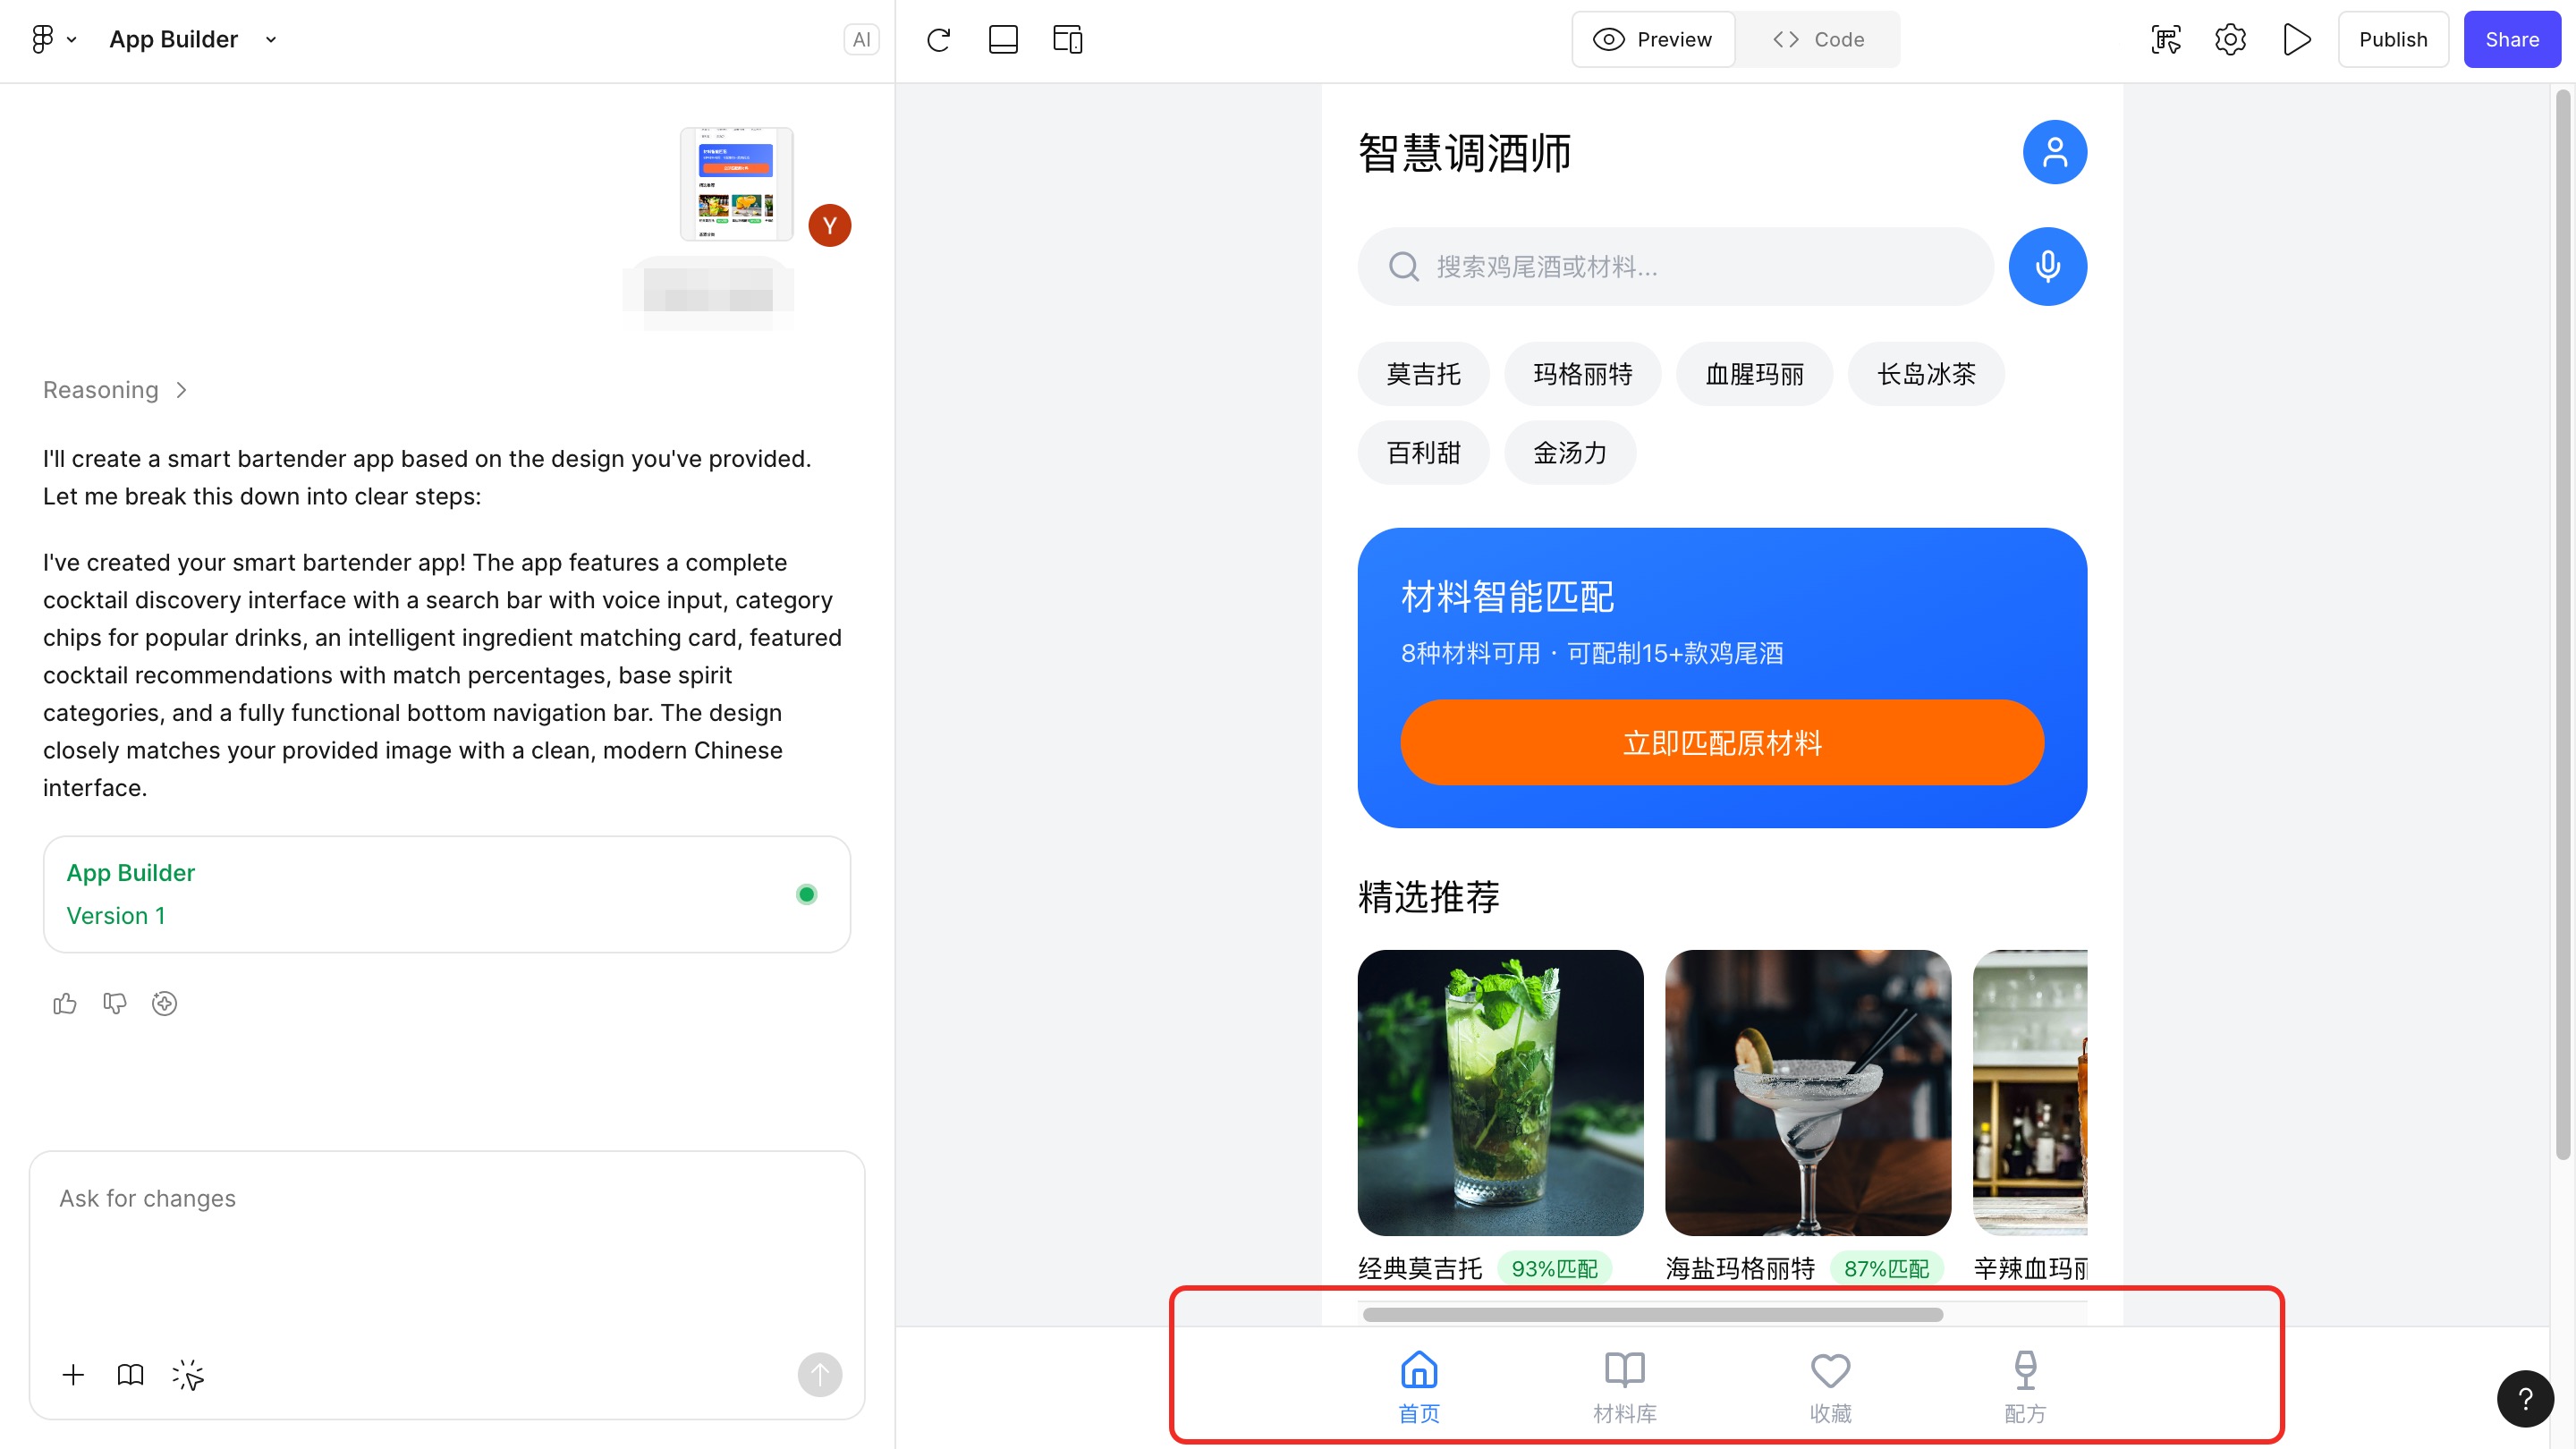Click the settings gear icon
Image resolution: width=2576 pixels, height=1449 pixels.
point(2230,40)
